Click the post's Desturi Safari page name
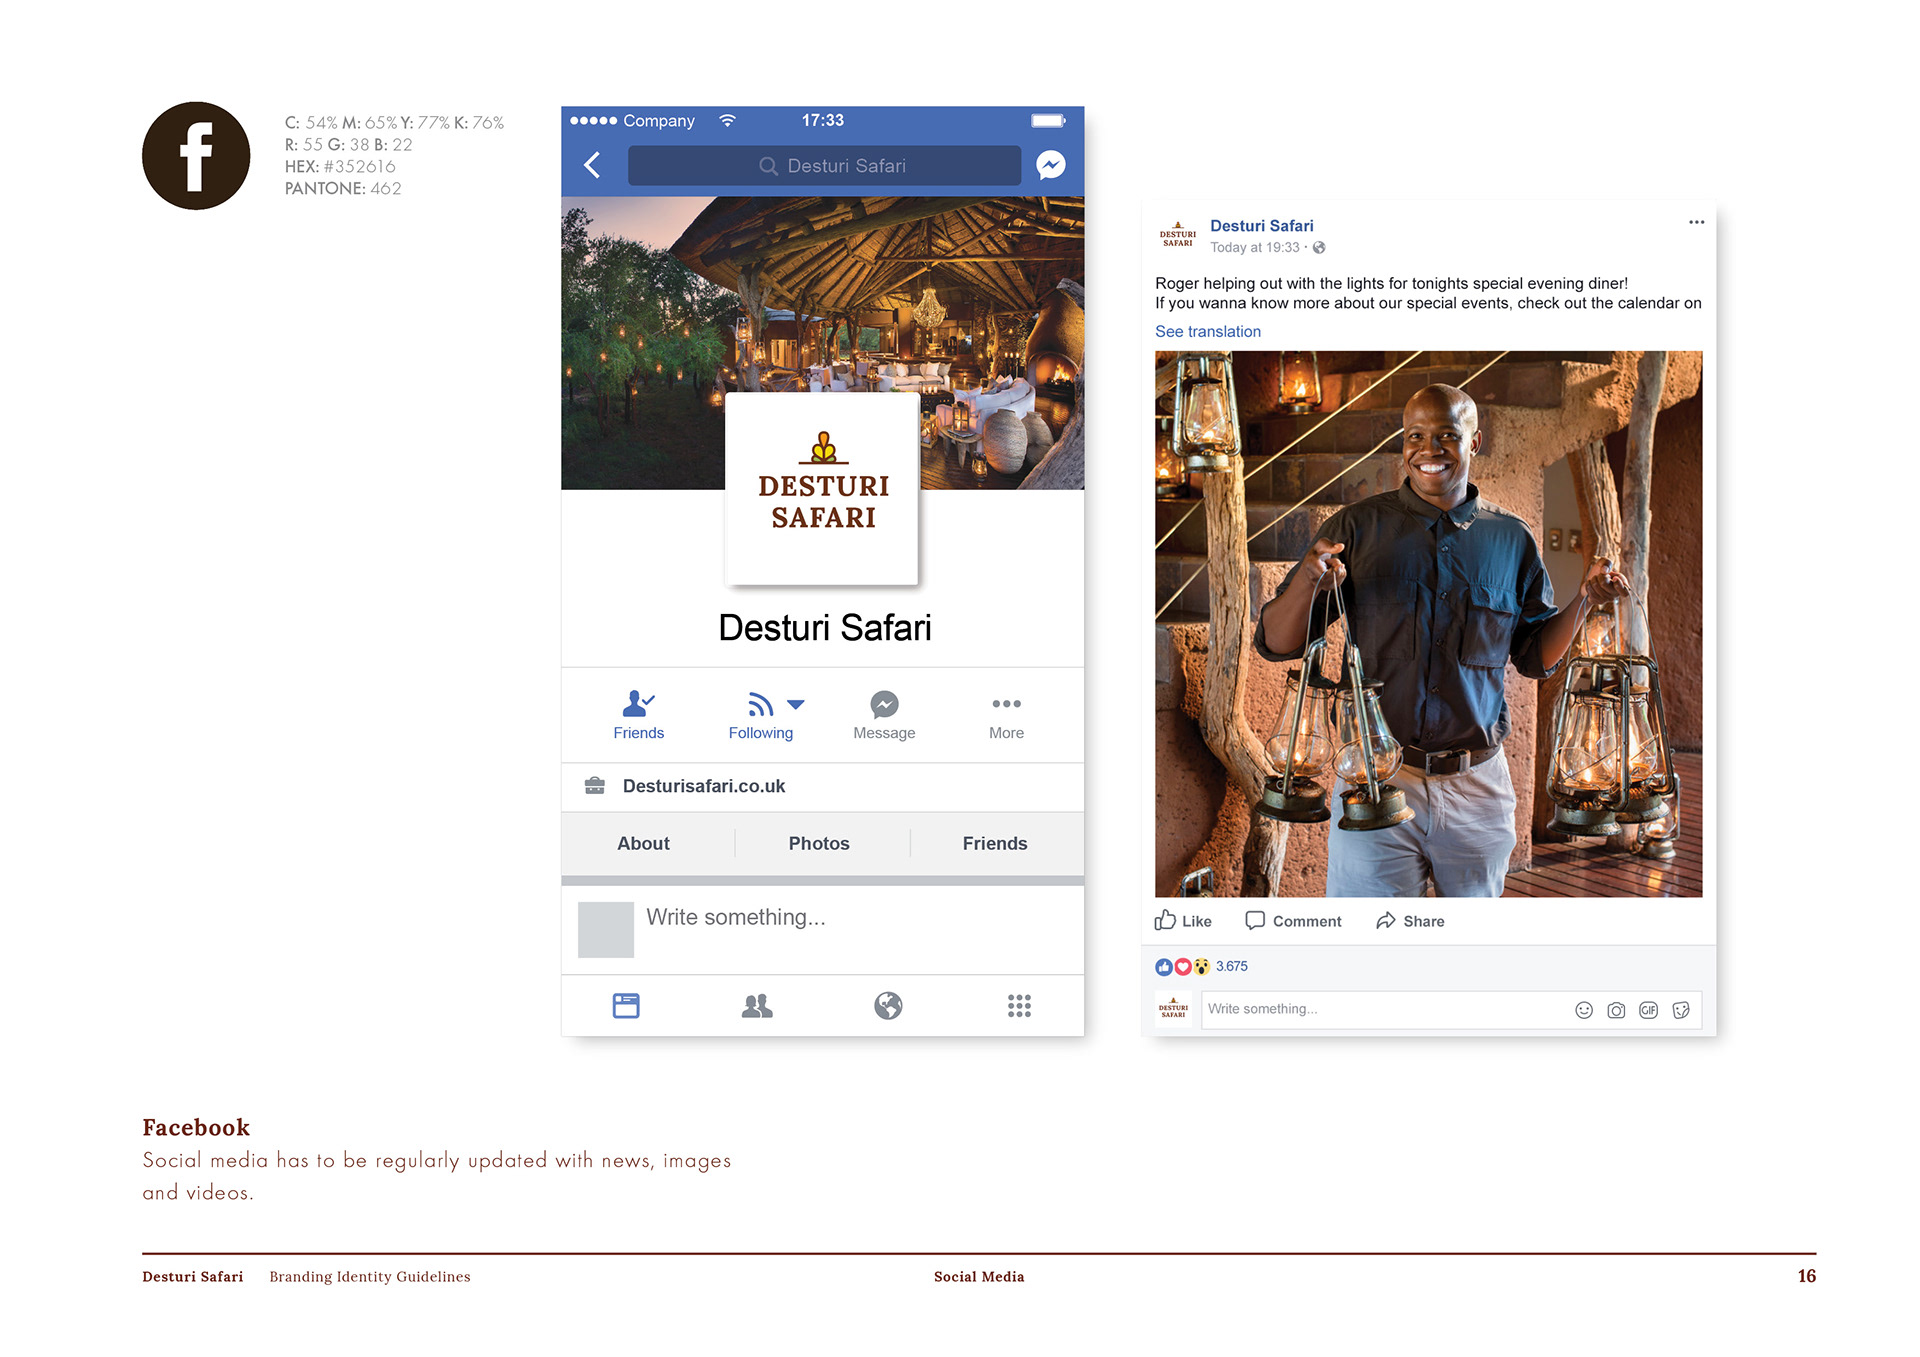Image resolution: width=1920 pixels, height=1357 pixels. pos(1262,226)
